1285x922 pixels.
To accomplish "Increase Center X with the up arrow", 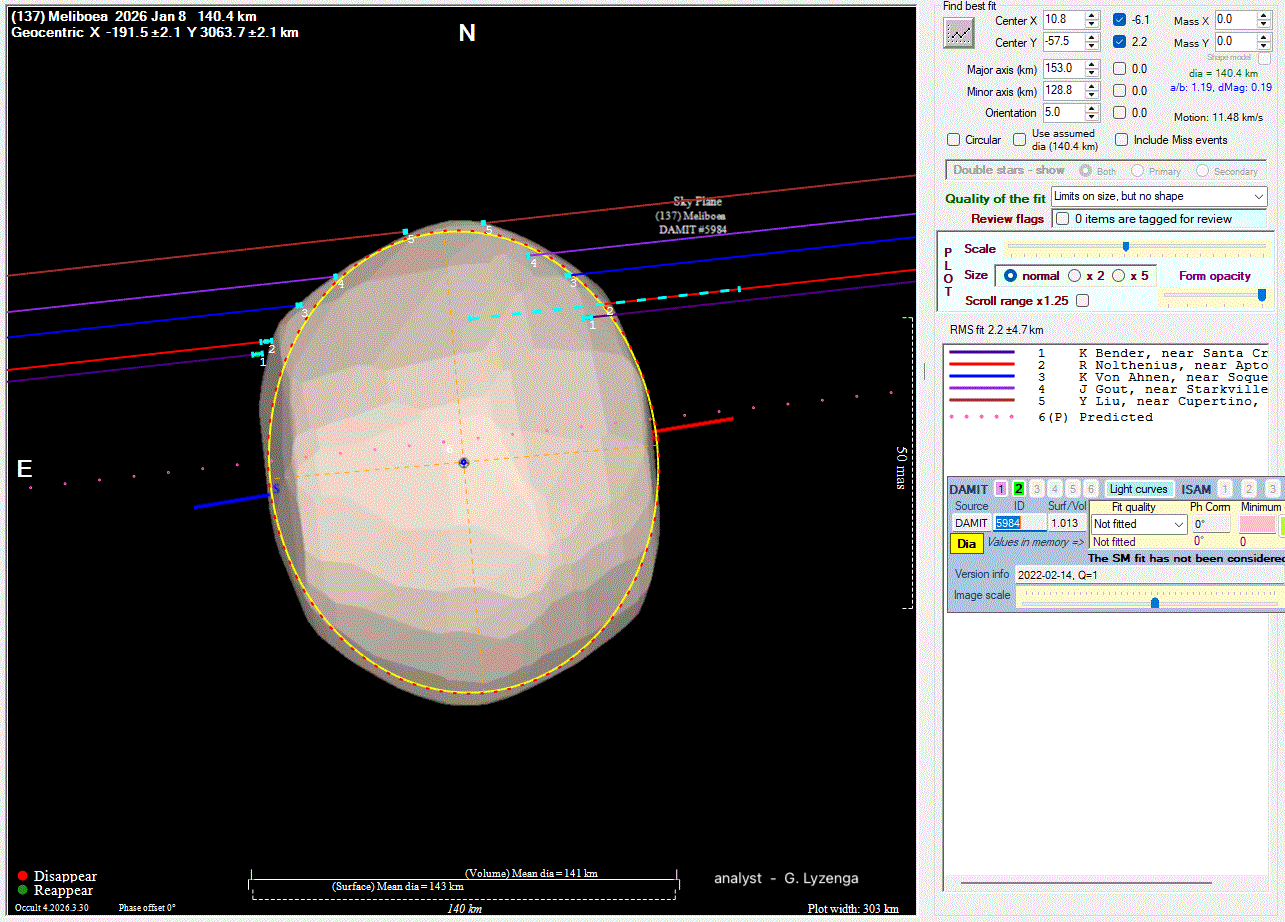I will (1092, 16).
